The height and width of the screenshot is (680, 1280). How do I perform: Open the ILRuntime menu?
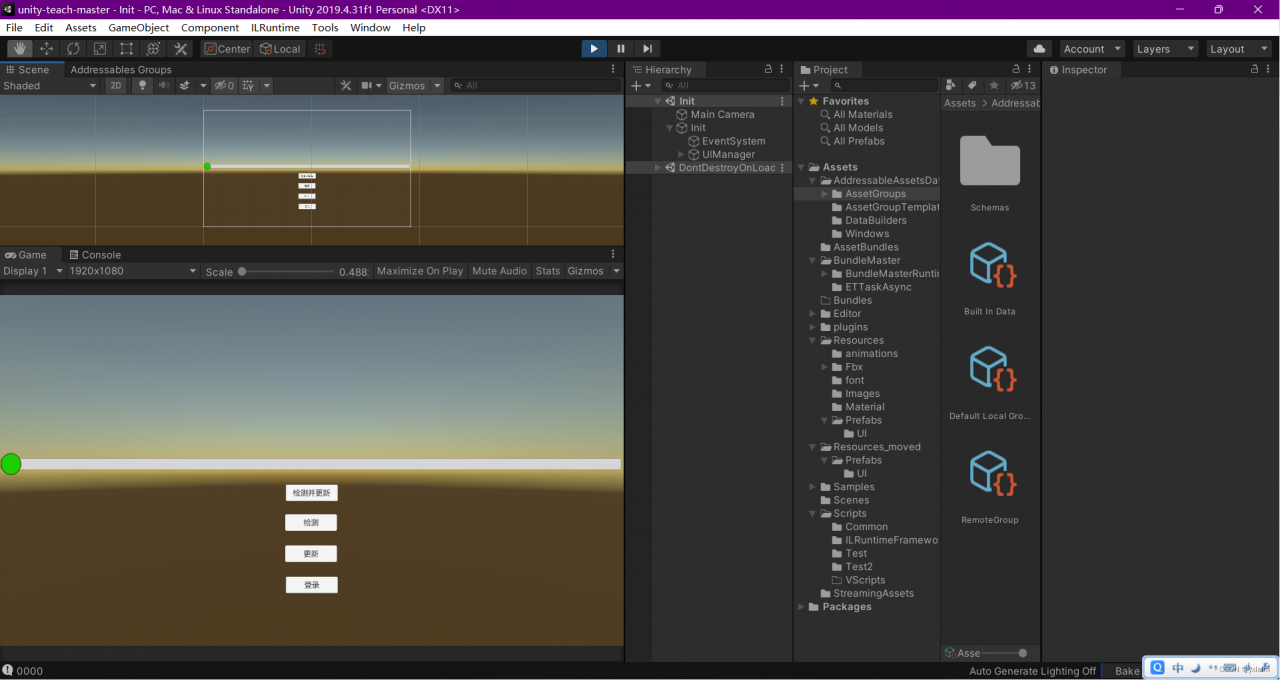275,28
